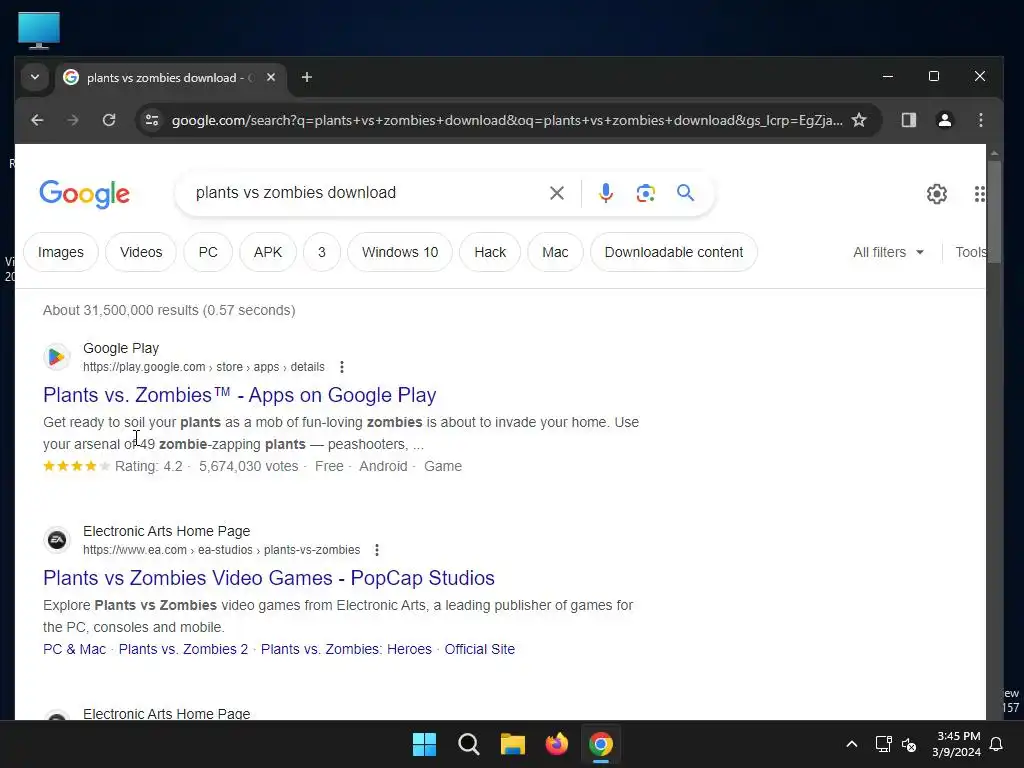Click the Chrome address bar URL

click(507, 120)
